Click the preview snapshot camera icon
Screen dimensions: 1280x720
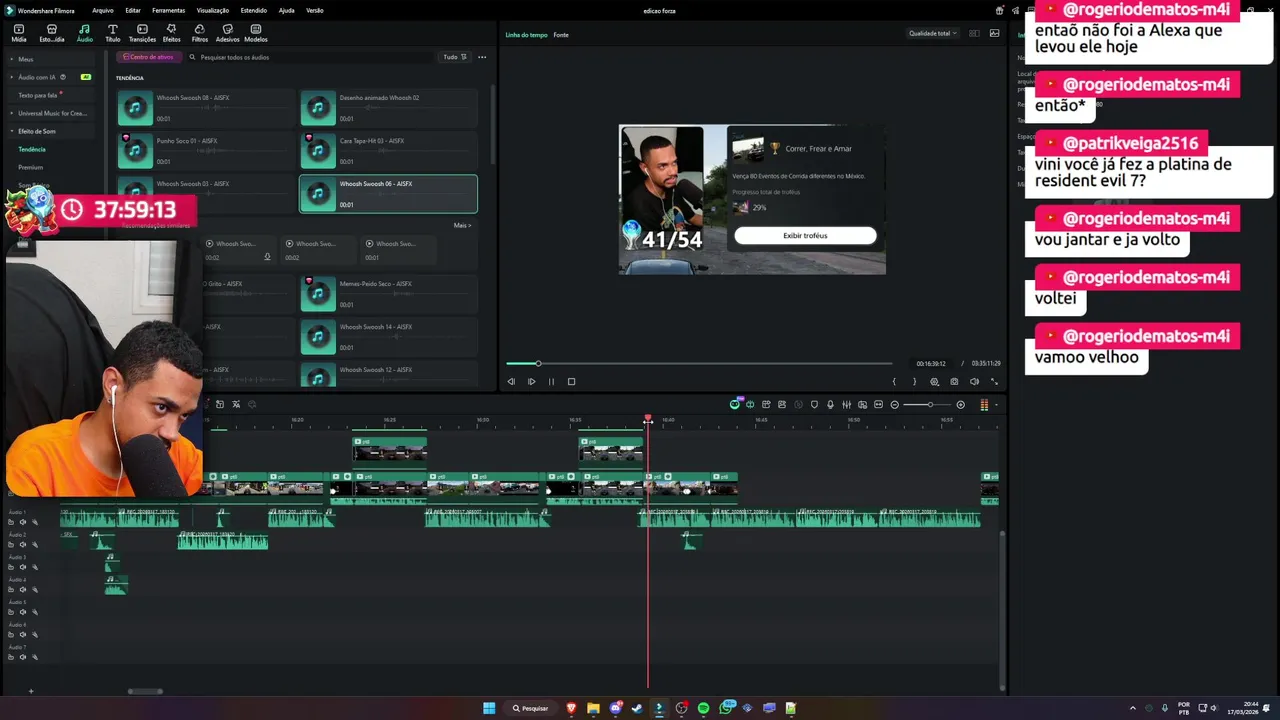tap(954, 381)
